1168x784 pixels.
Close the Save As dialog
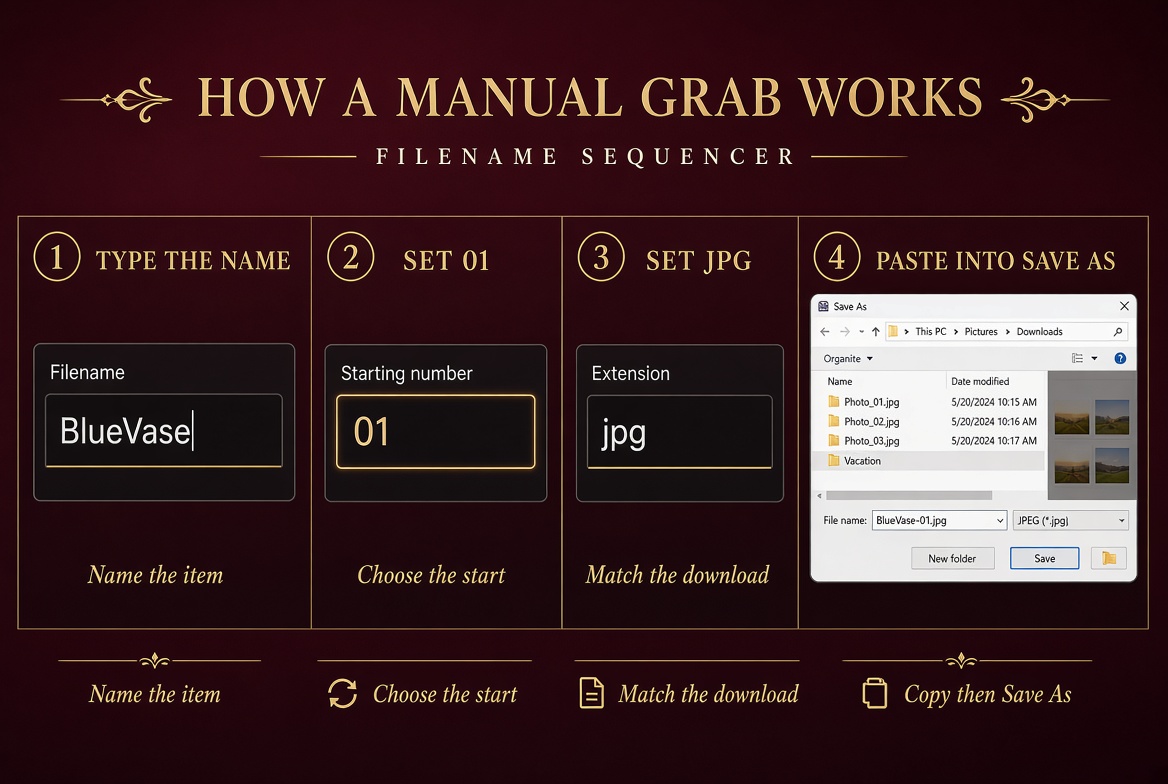1124,306
